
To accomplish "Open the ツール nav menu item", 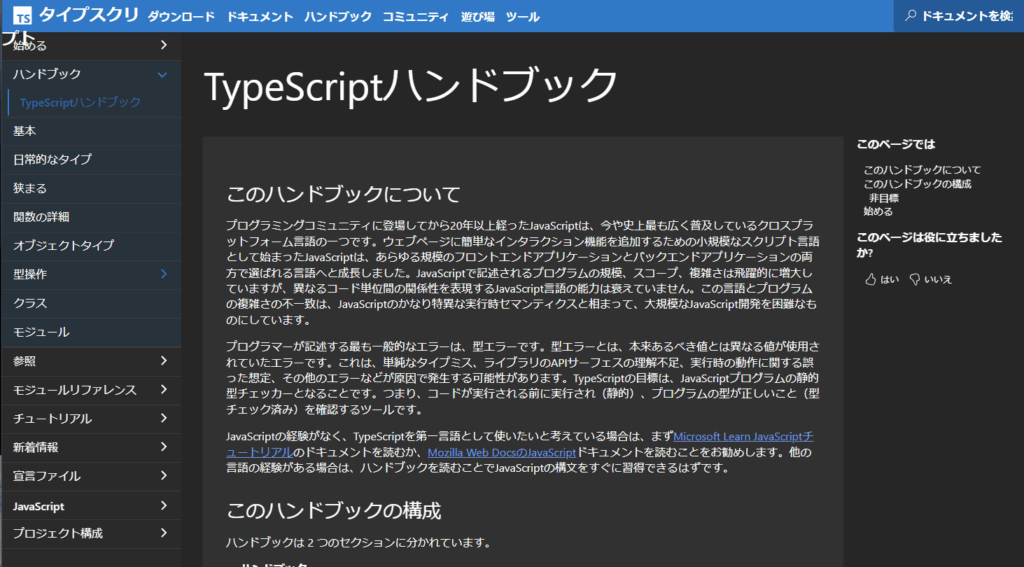I will click(522, 17).
